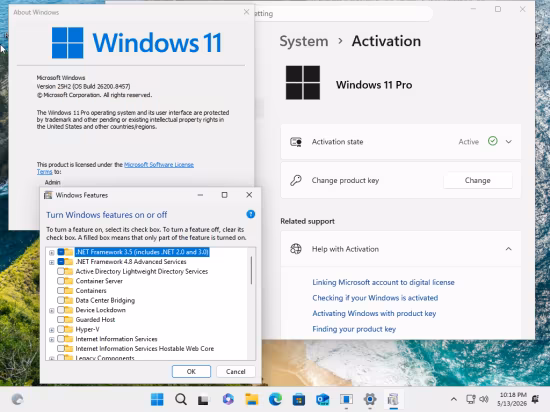Toggle .NET Framework 3.5 checkbox
Viewport: 550px width, 412px height.
61,252
